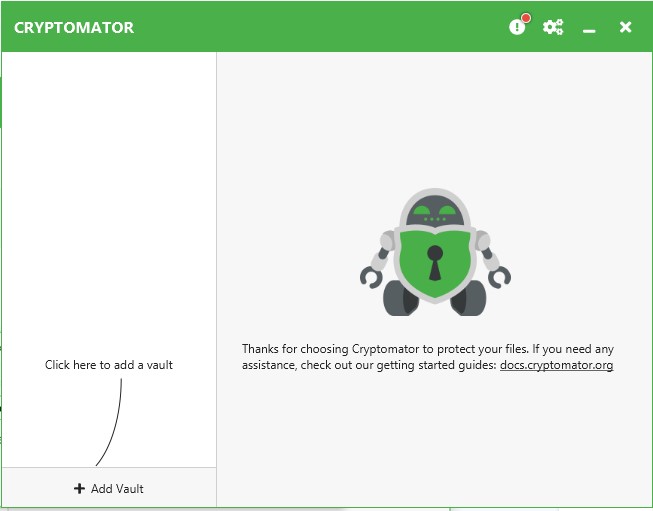Minimize the Cryptomator window
This screenshot has height=511, width=653.
coord(589,31)
